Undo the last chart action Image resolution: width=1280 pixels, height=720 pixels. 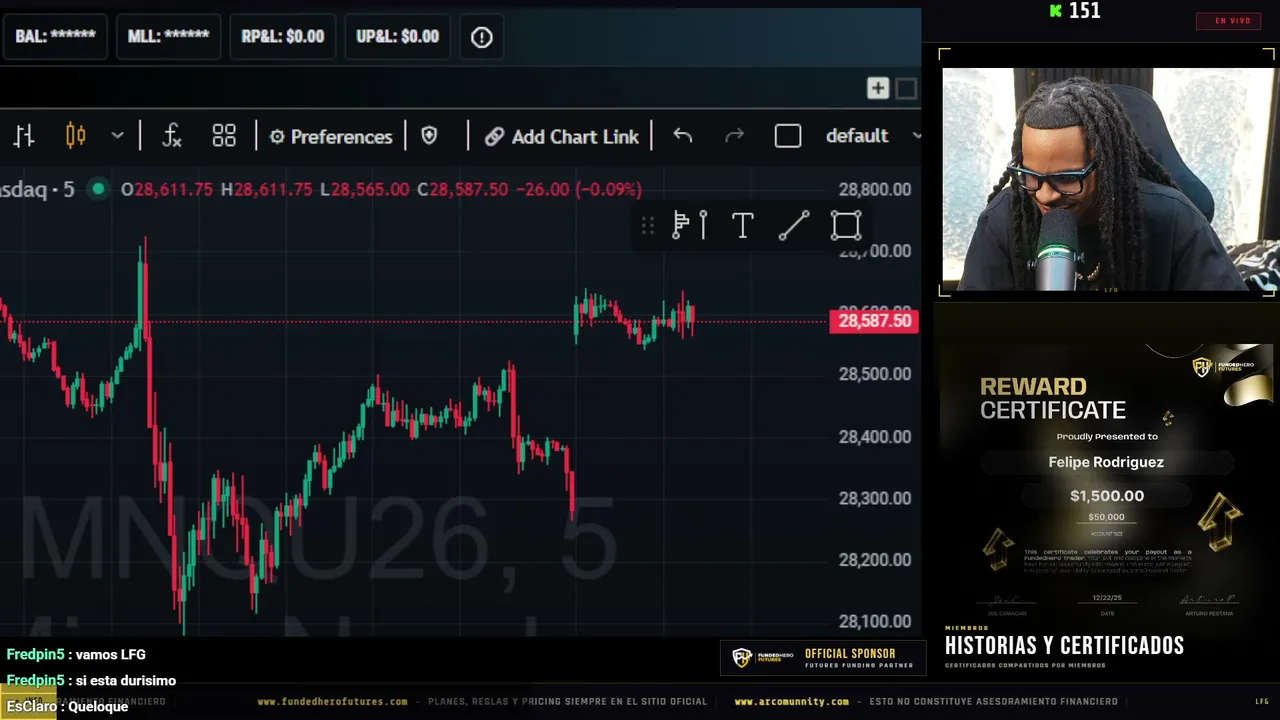click(x=683, y=136)
